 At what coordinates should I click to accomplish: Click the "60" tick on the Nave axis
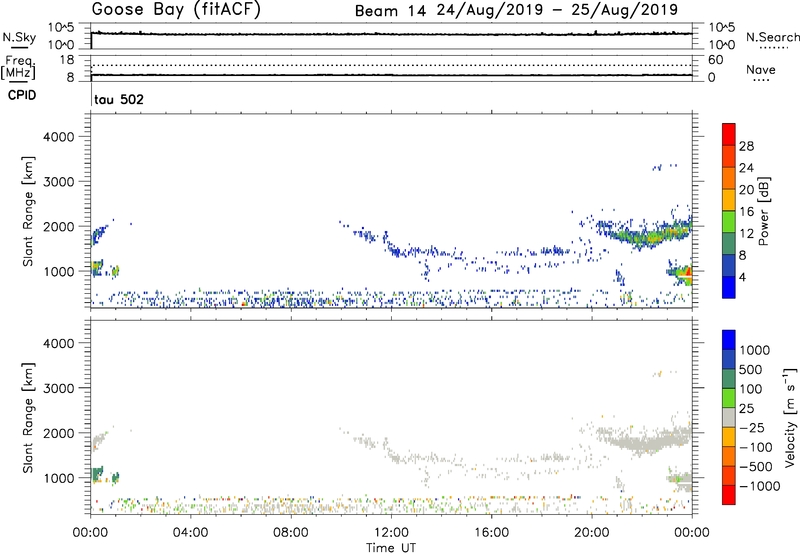[715, 60]
